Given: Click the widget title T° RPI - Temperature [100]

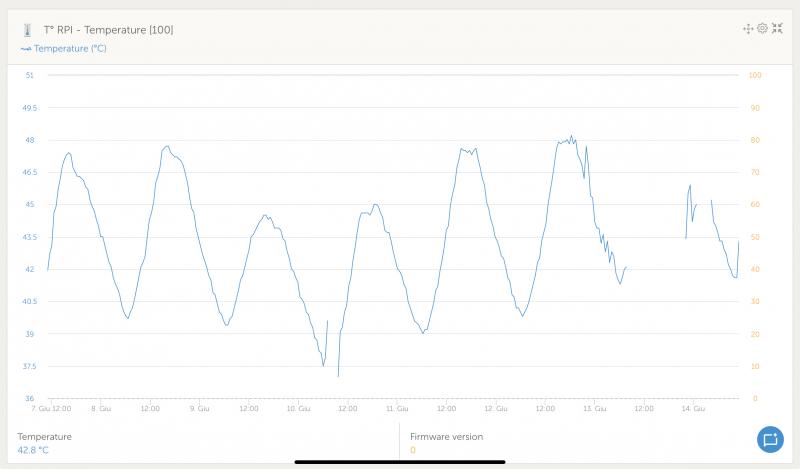Looking at the screenshot, I should pos(108,30).
